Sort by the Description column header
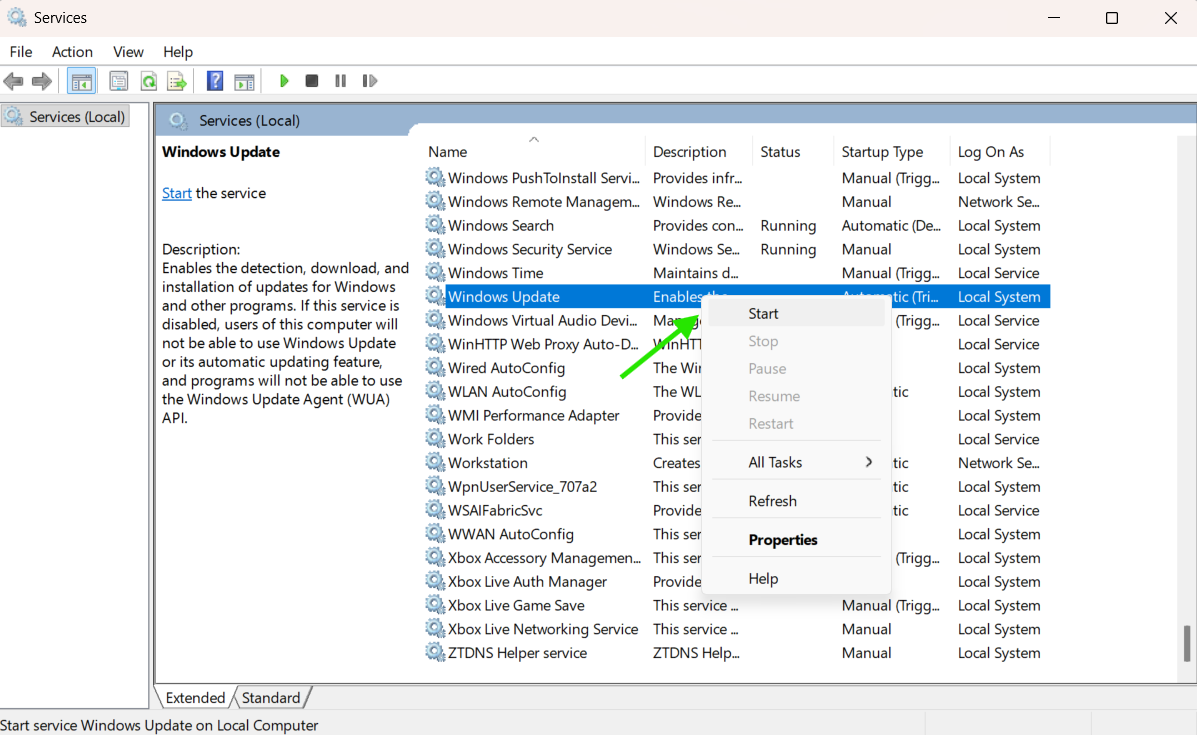The height and width of the screenshot is (735, 1197). (699, 152)
